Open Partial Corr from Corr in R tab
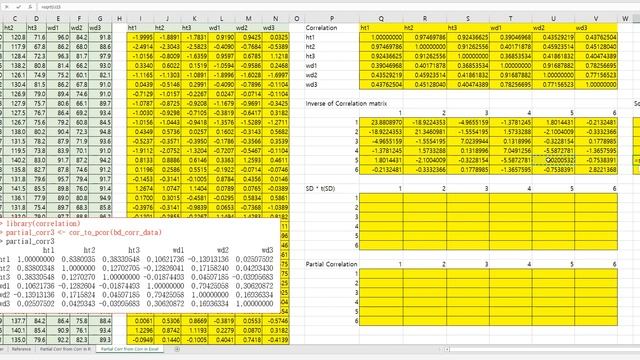640x360 pixels. [65, 349]
